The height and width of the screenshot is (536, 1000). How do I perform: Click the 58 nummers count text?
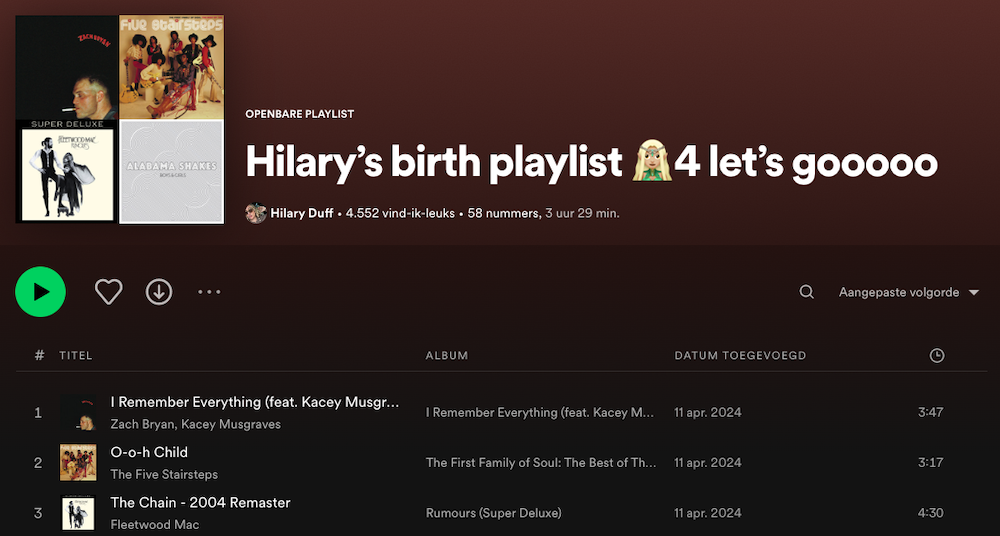(x=503, y=213)
